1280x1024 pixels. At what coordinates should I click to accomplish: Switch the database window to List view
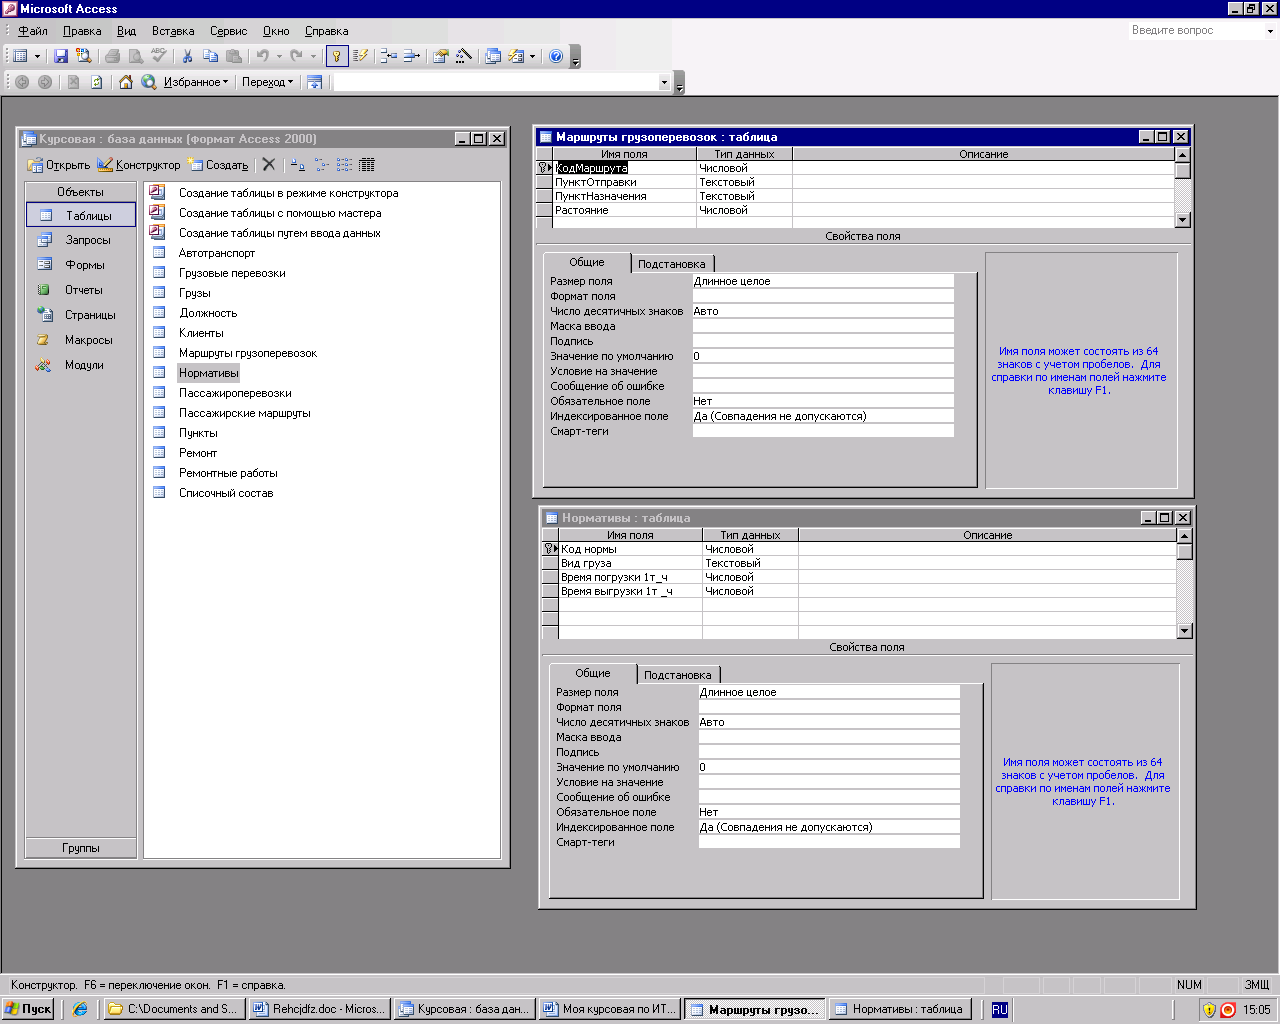click(344, 165)
